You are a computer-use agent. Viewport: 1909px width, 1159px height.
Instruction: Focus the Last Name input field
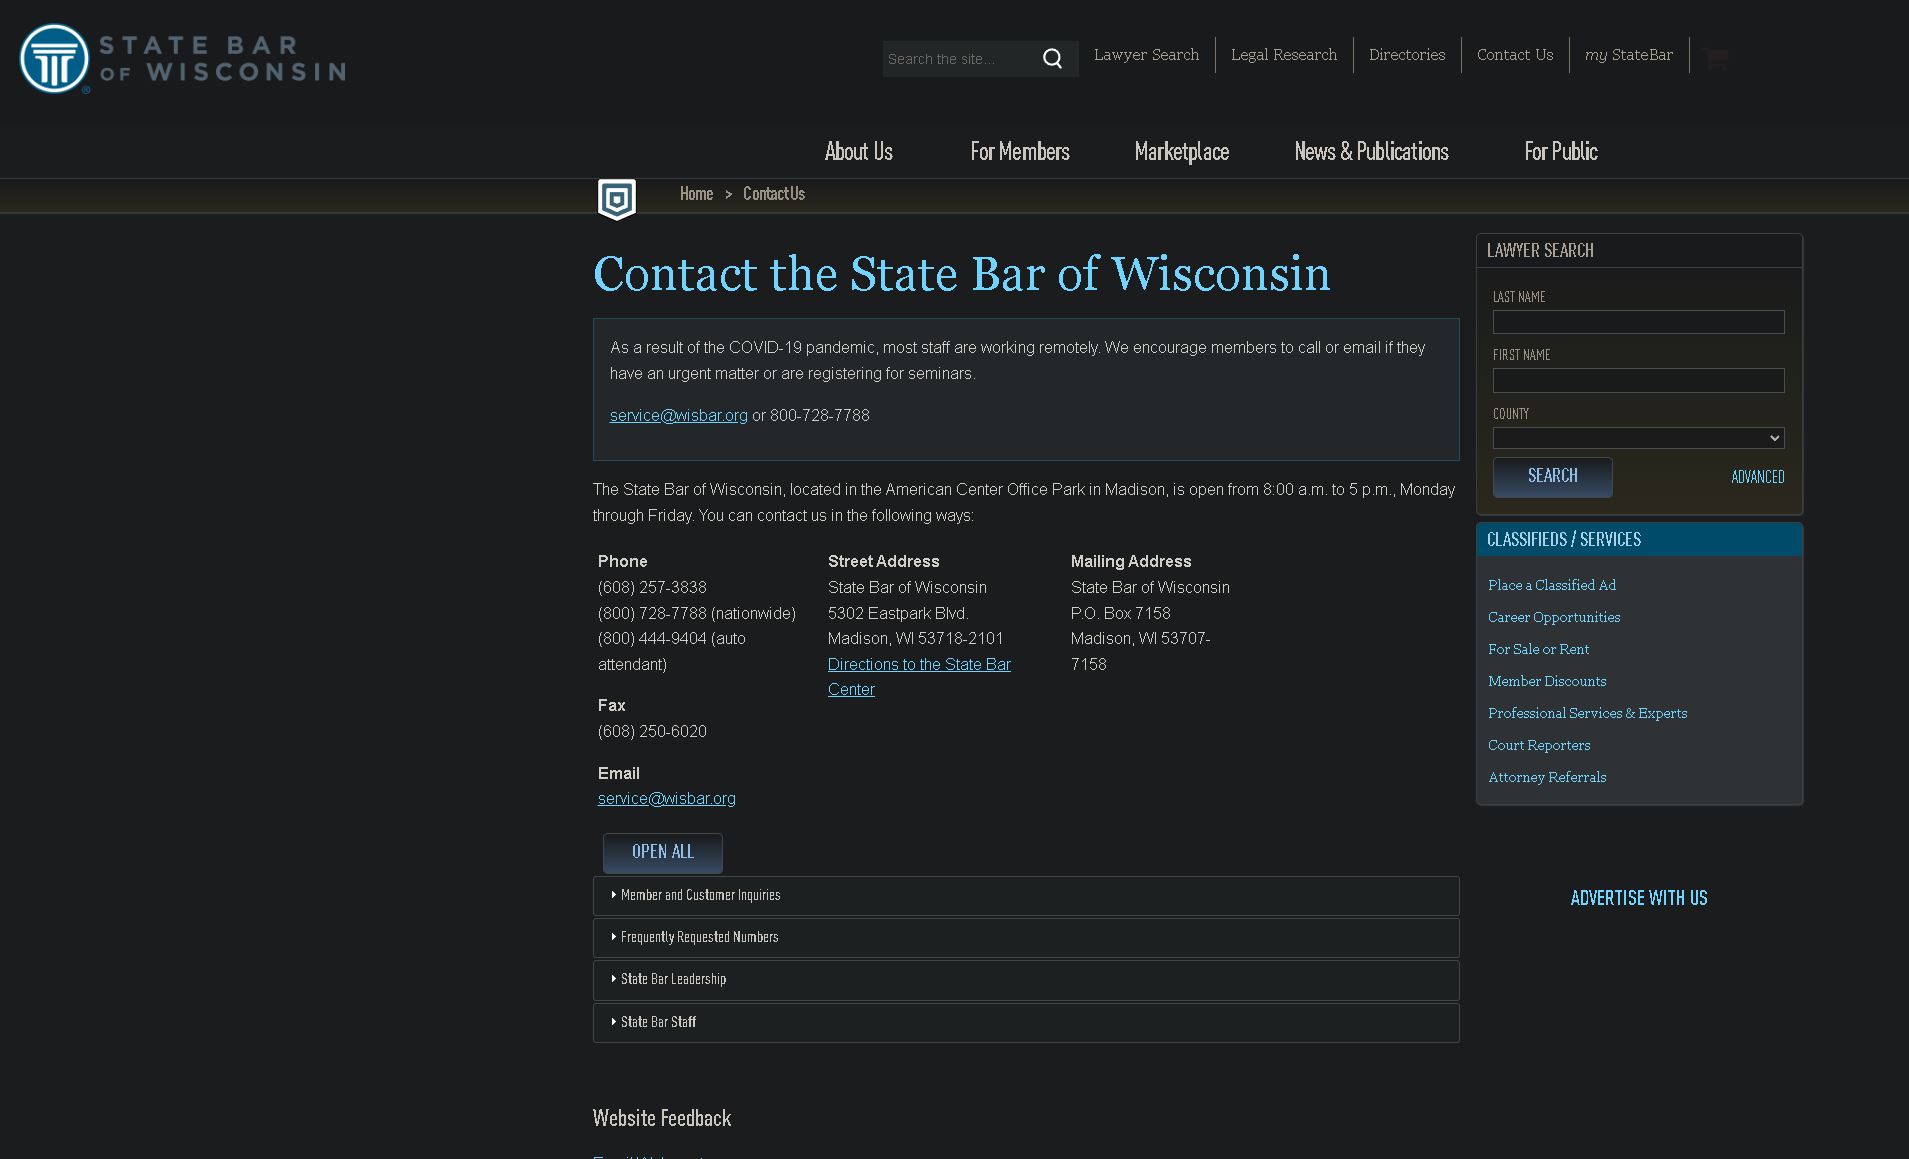click(x=1637, y=322)
